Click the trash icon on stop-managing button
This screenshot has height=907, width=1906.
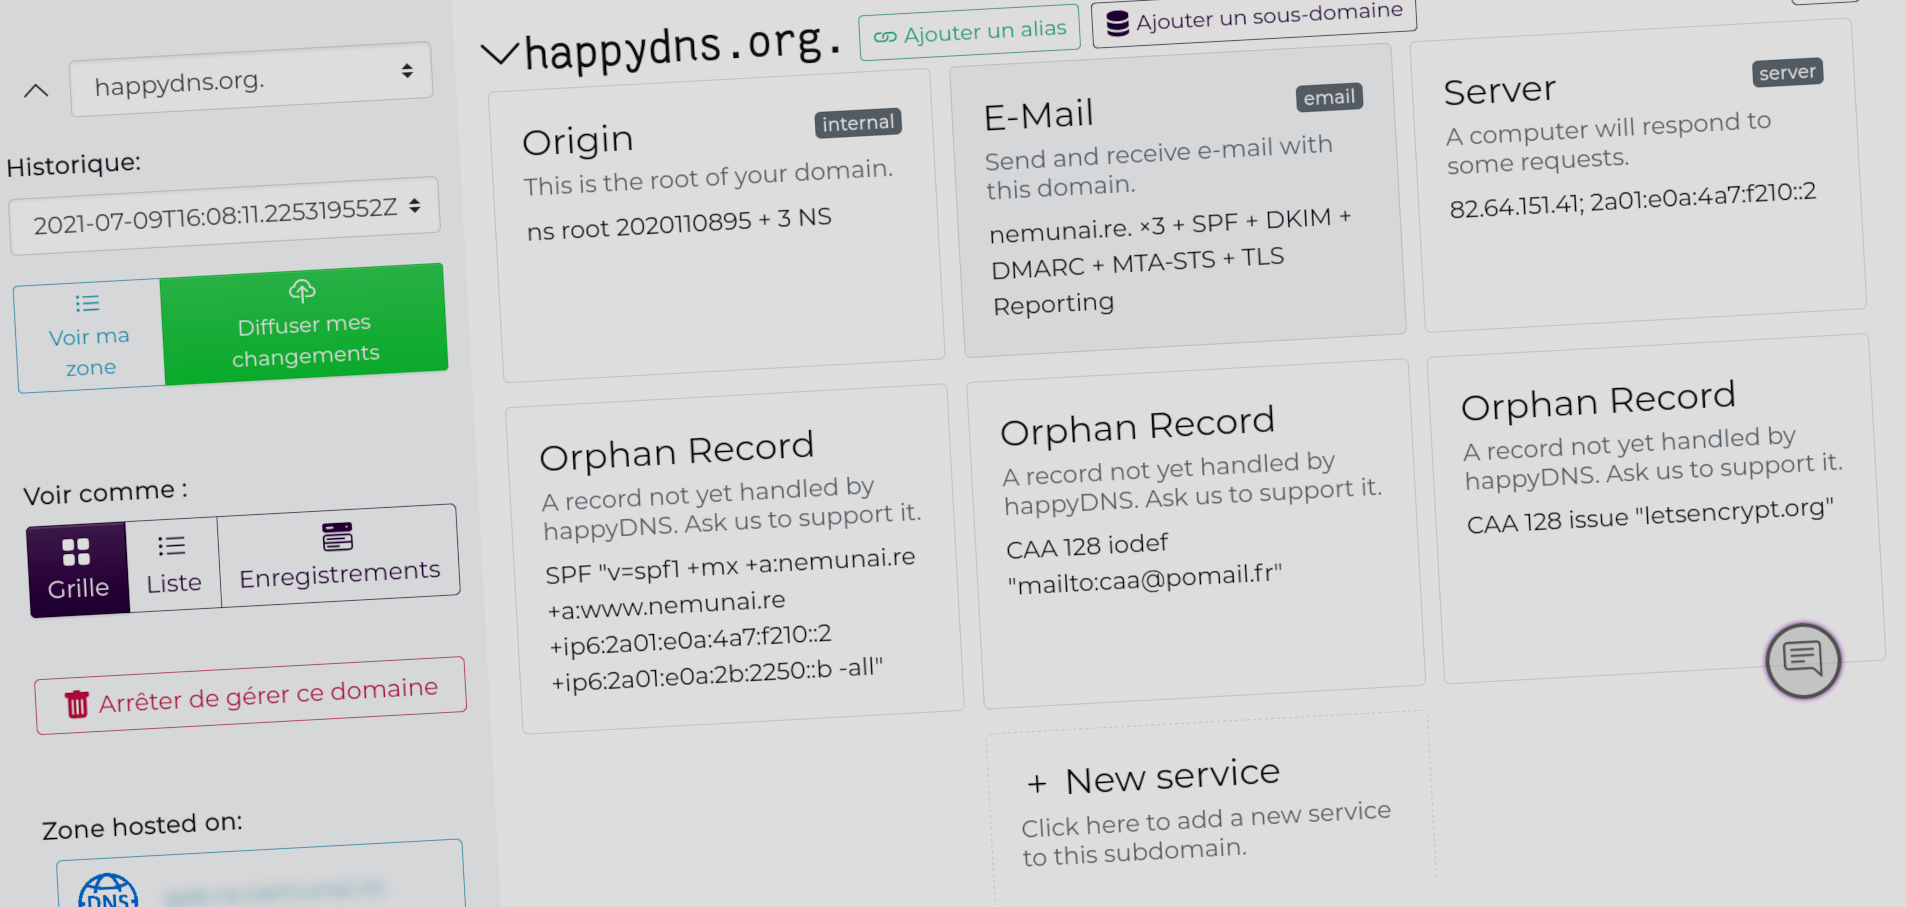[77, 704]
